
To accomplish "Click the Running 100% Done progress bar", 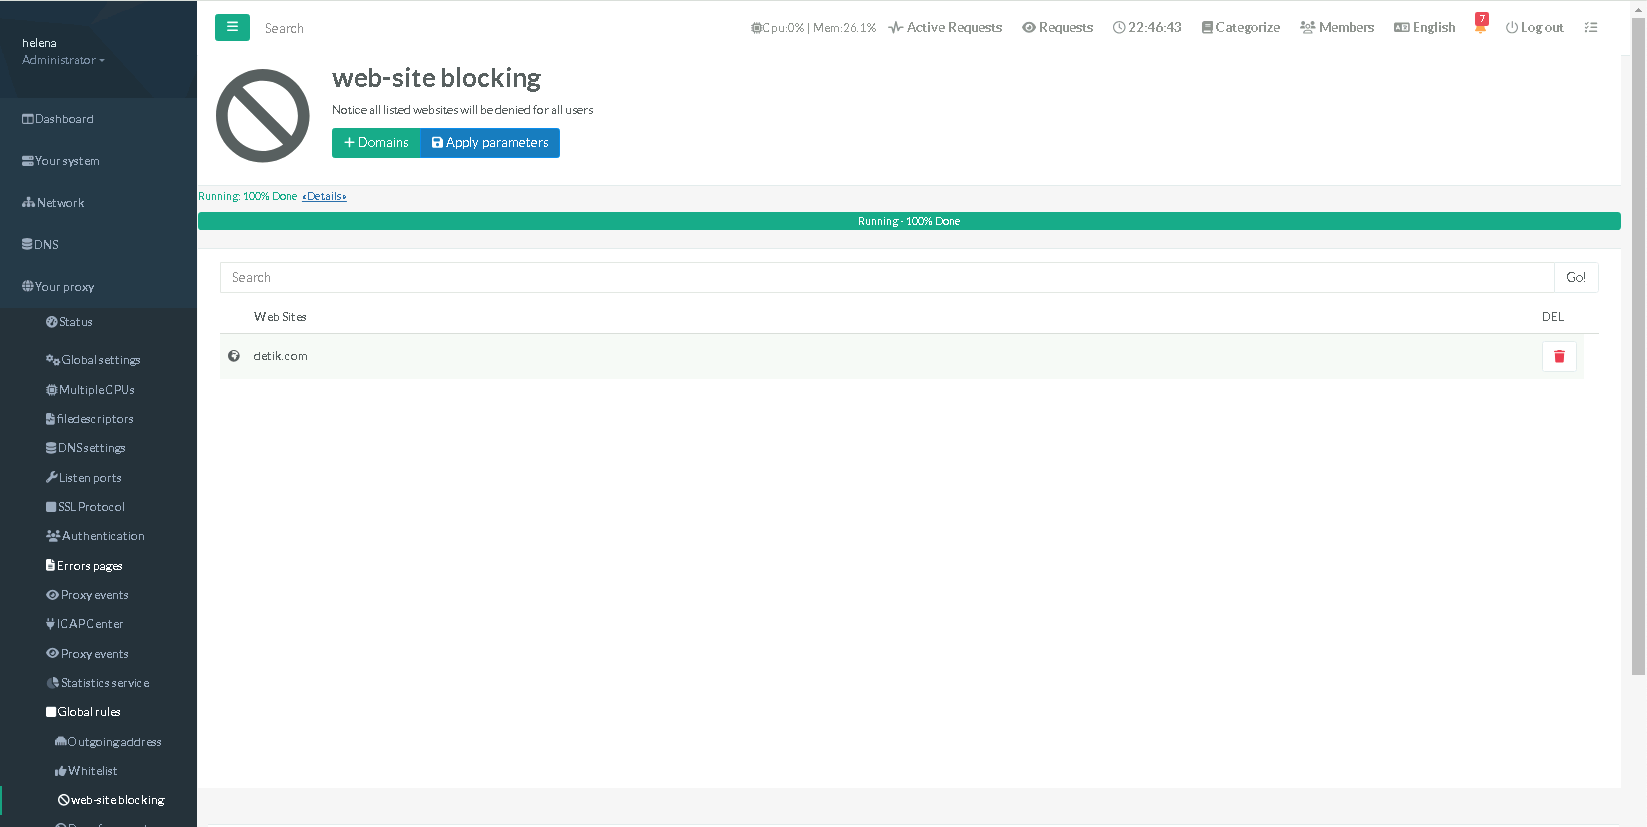I will click(x=908, y=222).
